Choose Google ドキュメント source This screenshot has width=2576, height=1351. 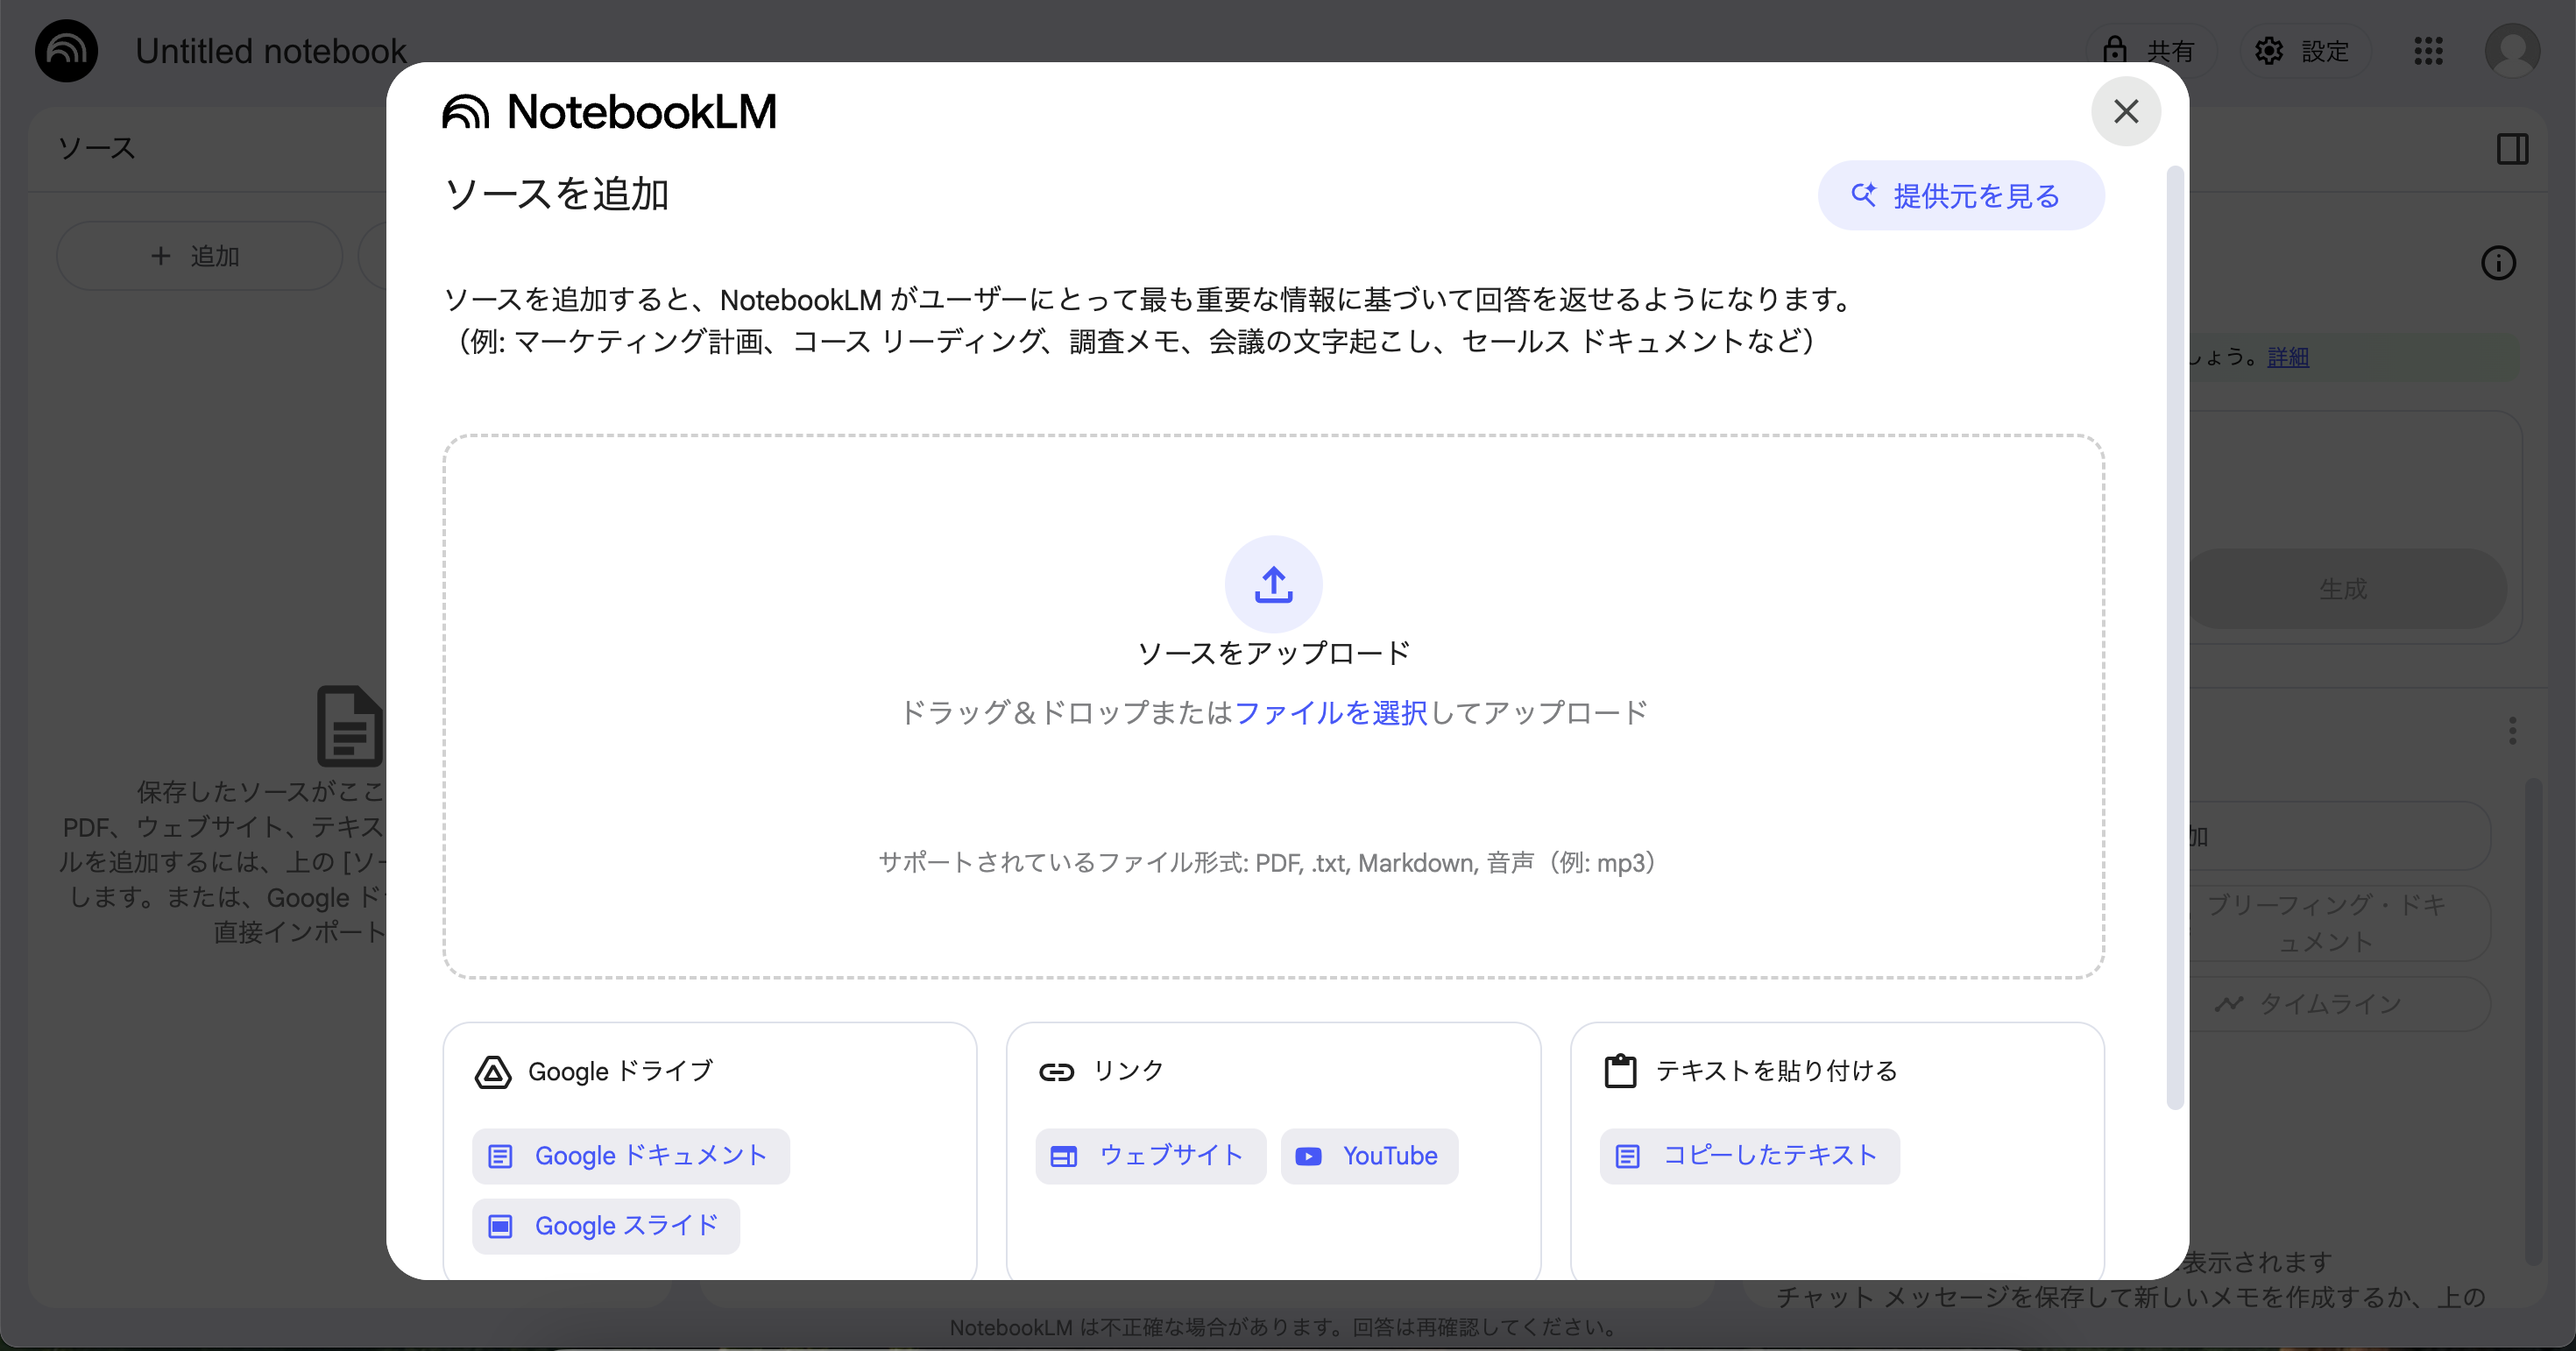pyautogui.click(x=630, y=1156)
